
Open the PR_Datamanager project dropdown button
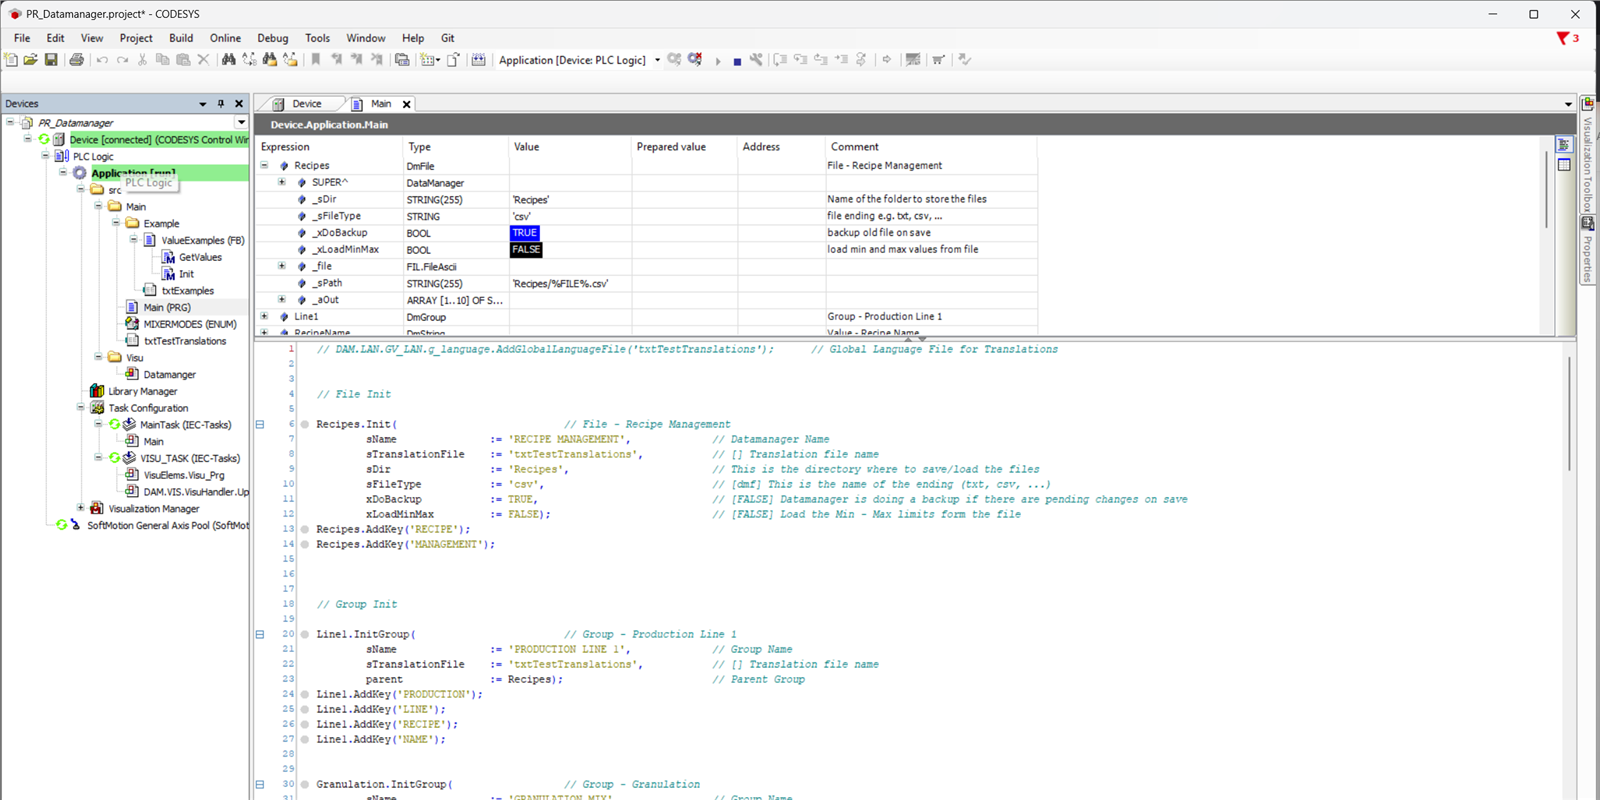[x=241, y=122]
